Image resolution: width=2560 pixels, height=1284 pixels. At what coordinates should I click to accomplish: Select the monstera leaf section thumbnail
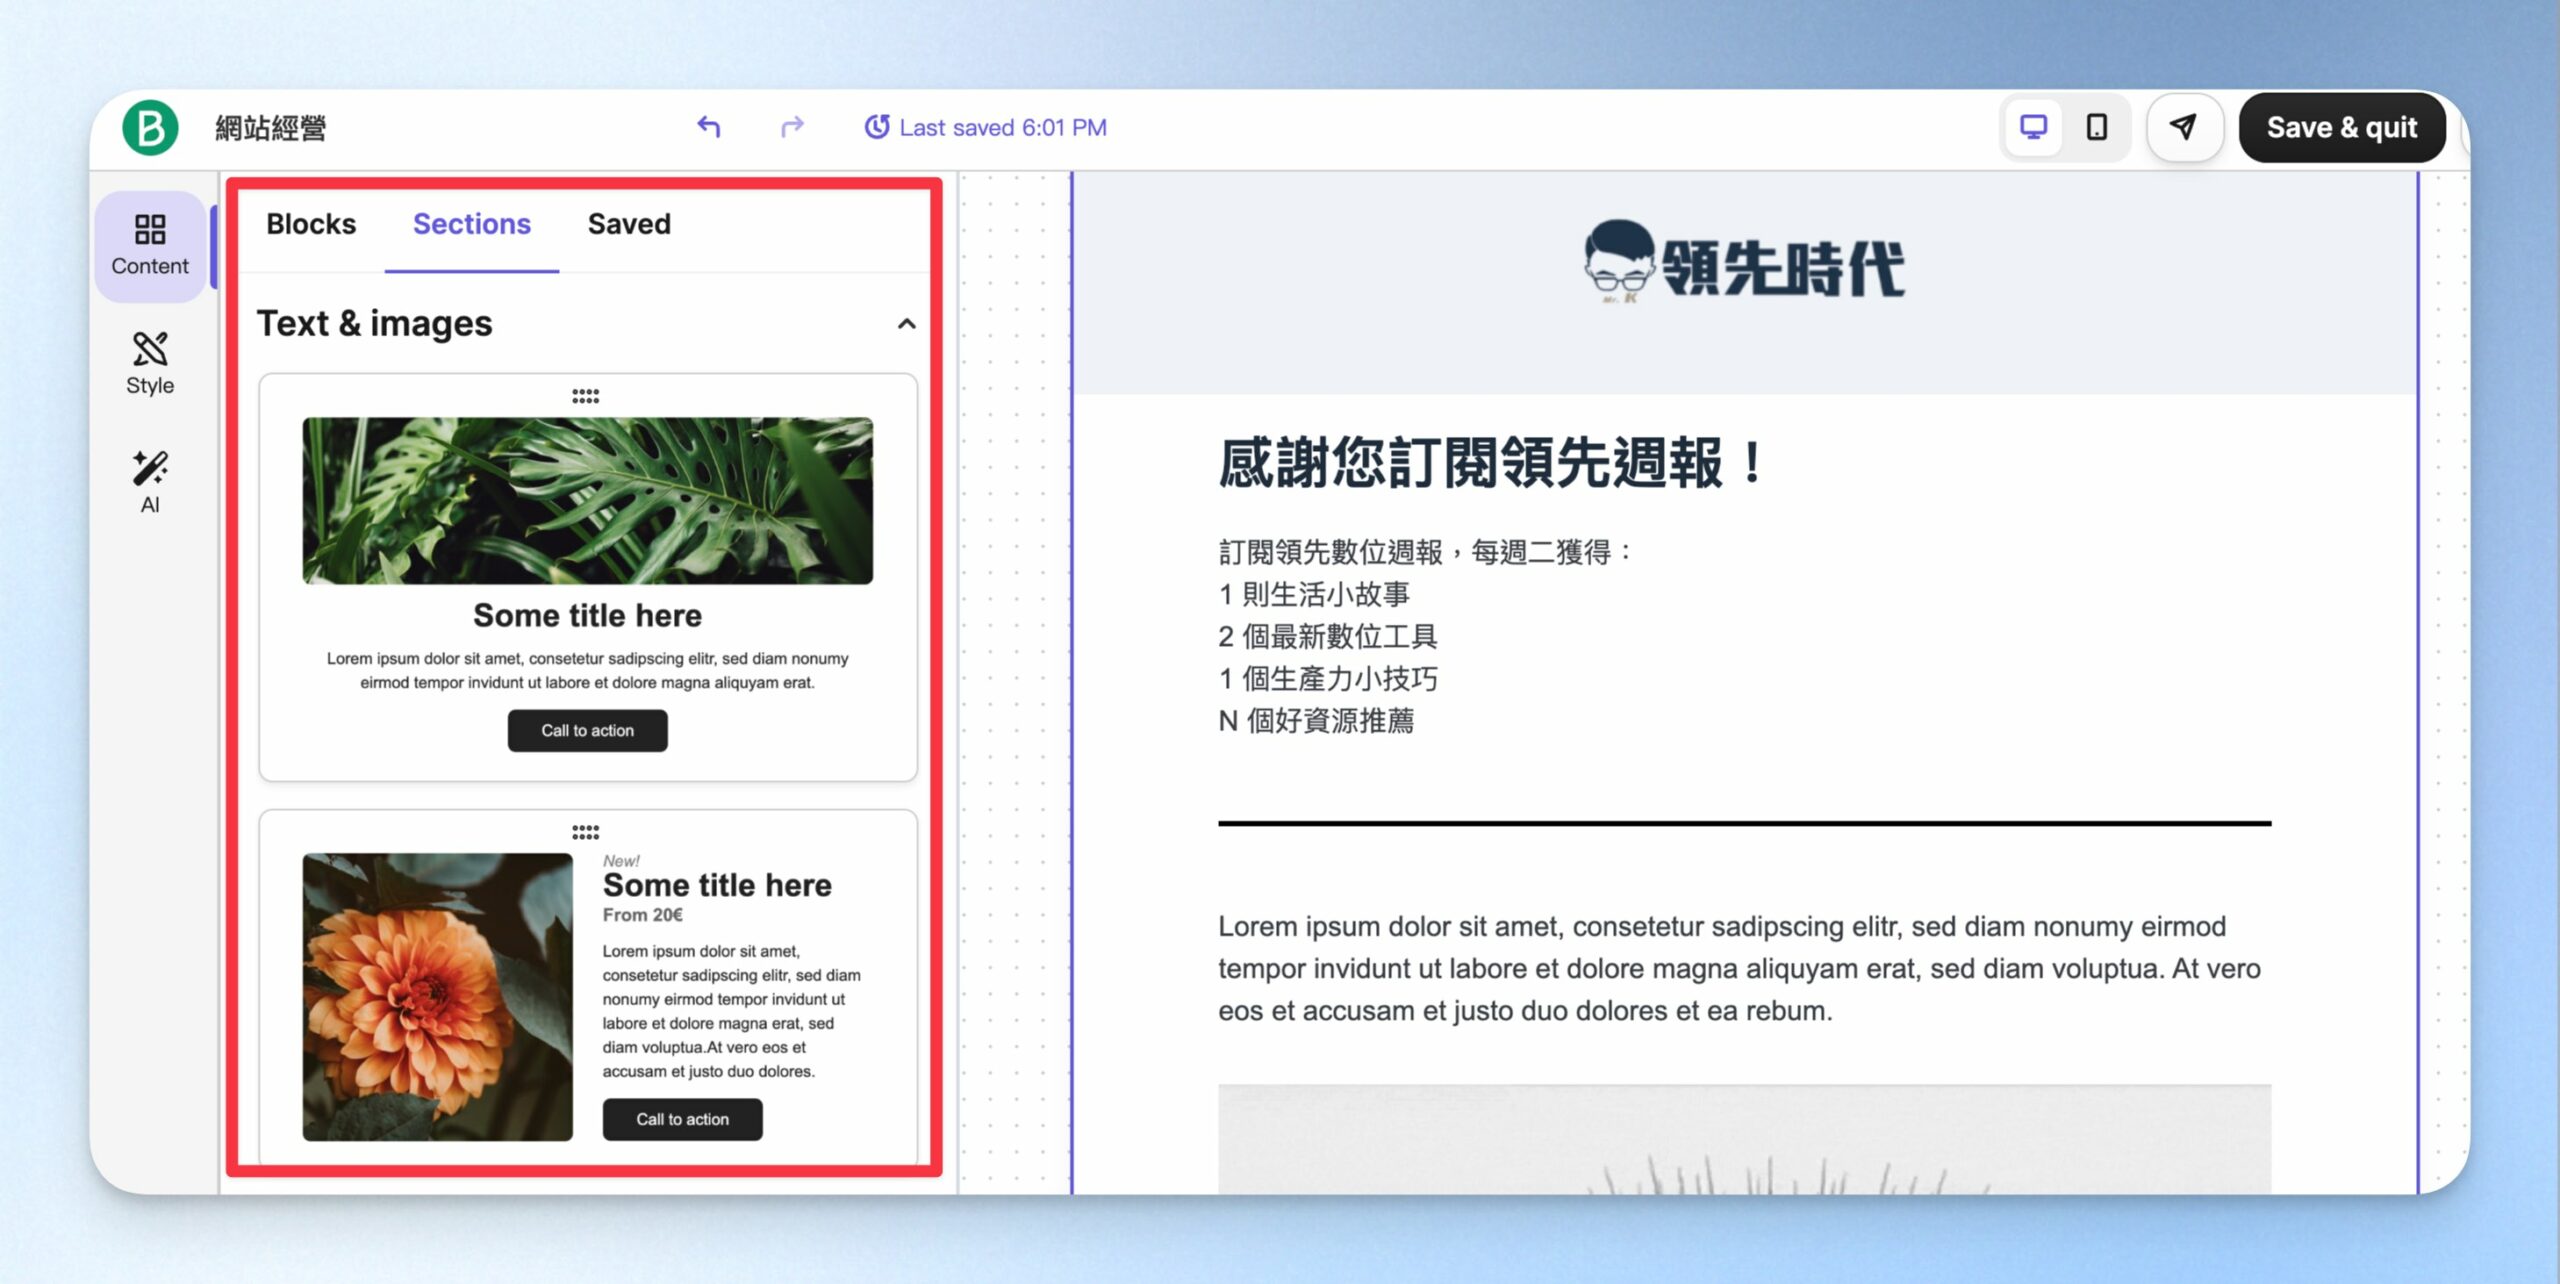(x=588, y=500)
